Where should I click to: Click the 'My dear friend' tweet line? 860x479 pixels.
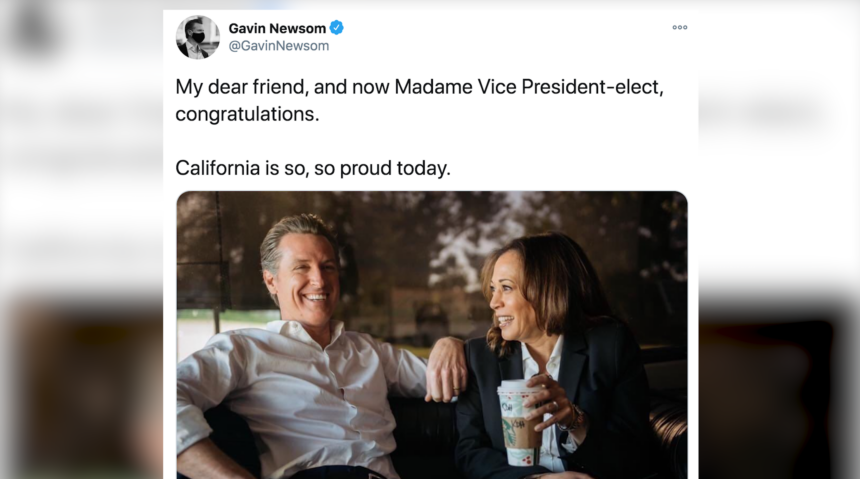point(247,87)
